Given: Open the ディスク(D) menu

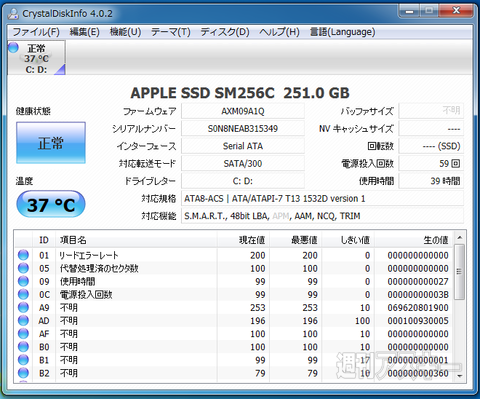Looking at the screenshot, I should 225,32.
